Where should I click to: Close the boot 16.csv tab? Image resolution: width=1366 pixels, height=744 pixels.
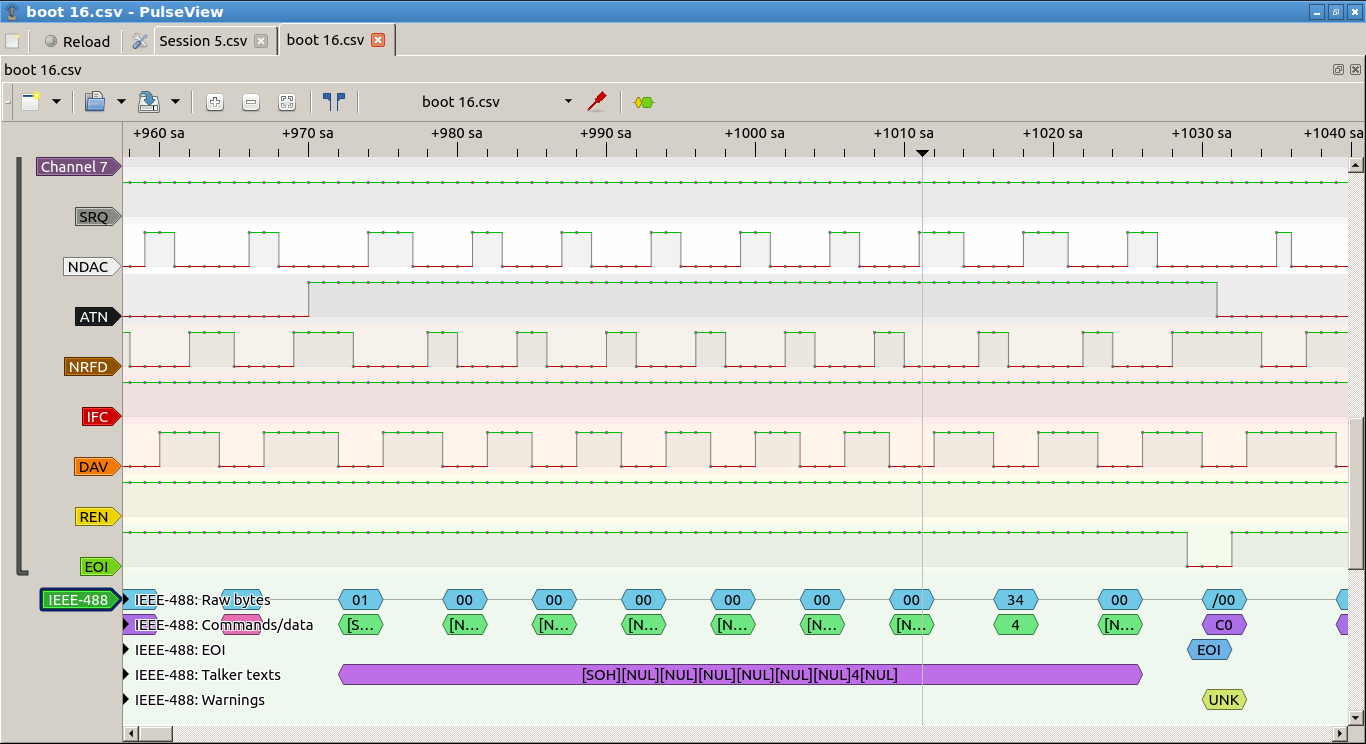coord(378,40)
